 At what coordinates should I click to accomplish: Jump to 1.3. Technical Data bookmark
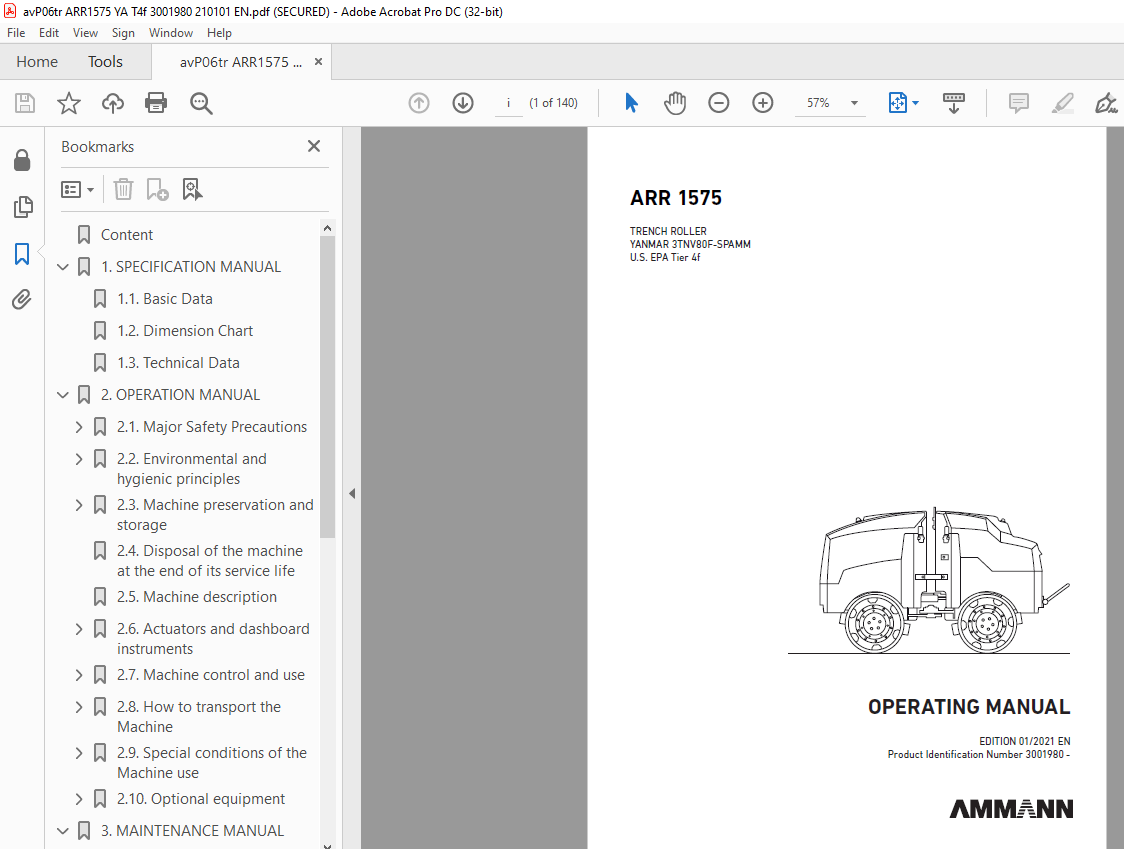(178, 364)
